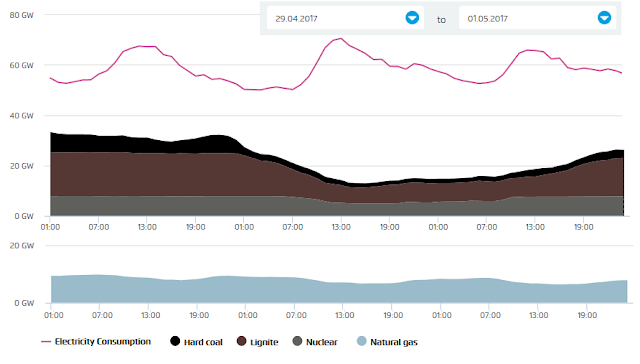The width and height of the screenshot is (640, 364).
Task: Select the Hard coal legend label
Action: 203,342
